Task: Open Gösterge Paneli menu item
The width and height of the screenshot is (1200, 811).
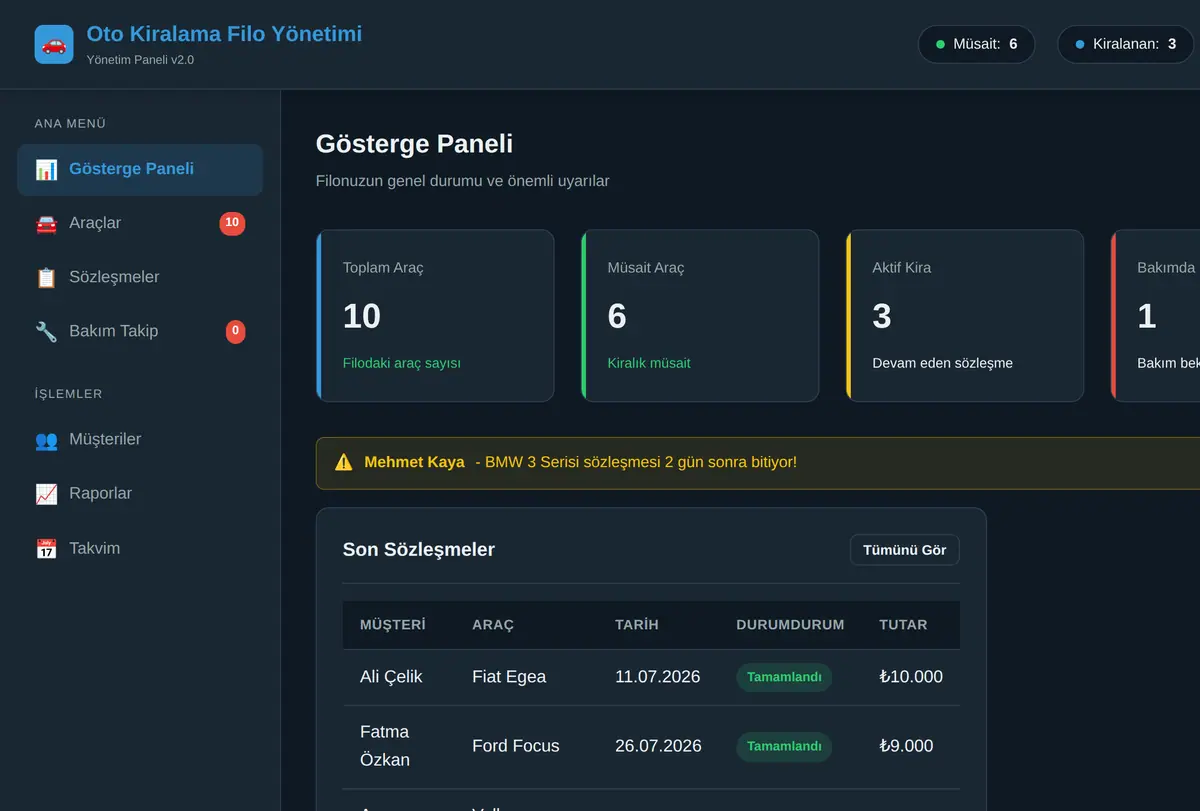Action: coord(140,169)
